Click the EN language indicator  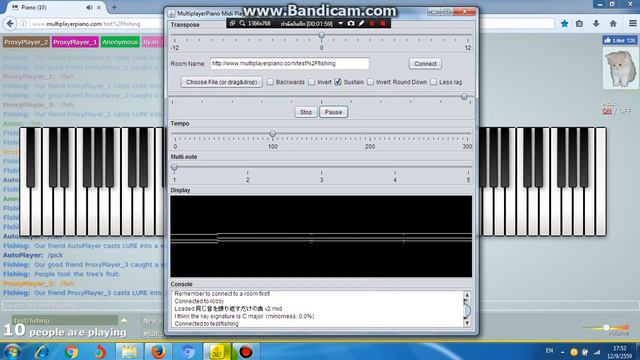coord(549,351)
